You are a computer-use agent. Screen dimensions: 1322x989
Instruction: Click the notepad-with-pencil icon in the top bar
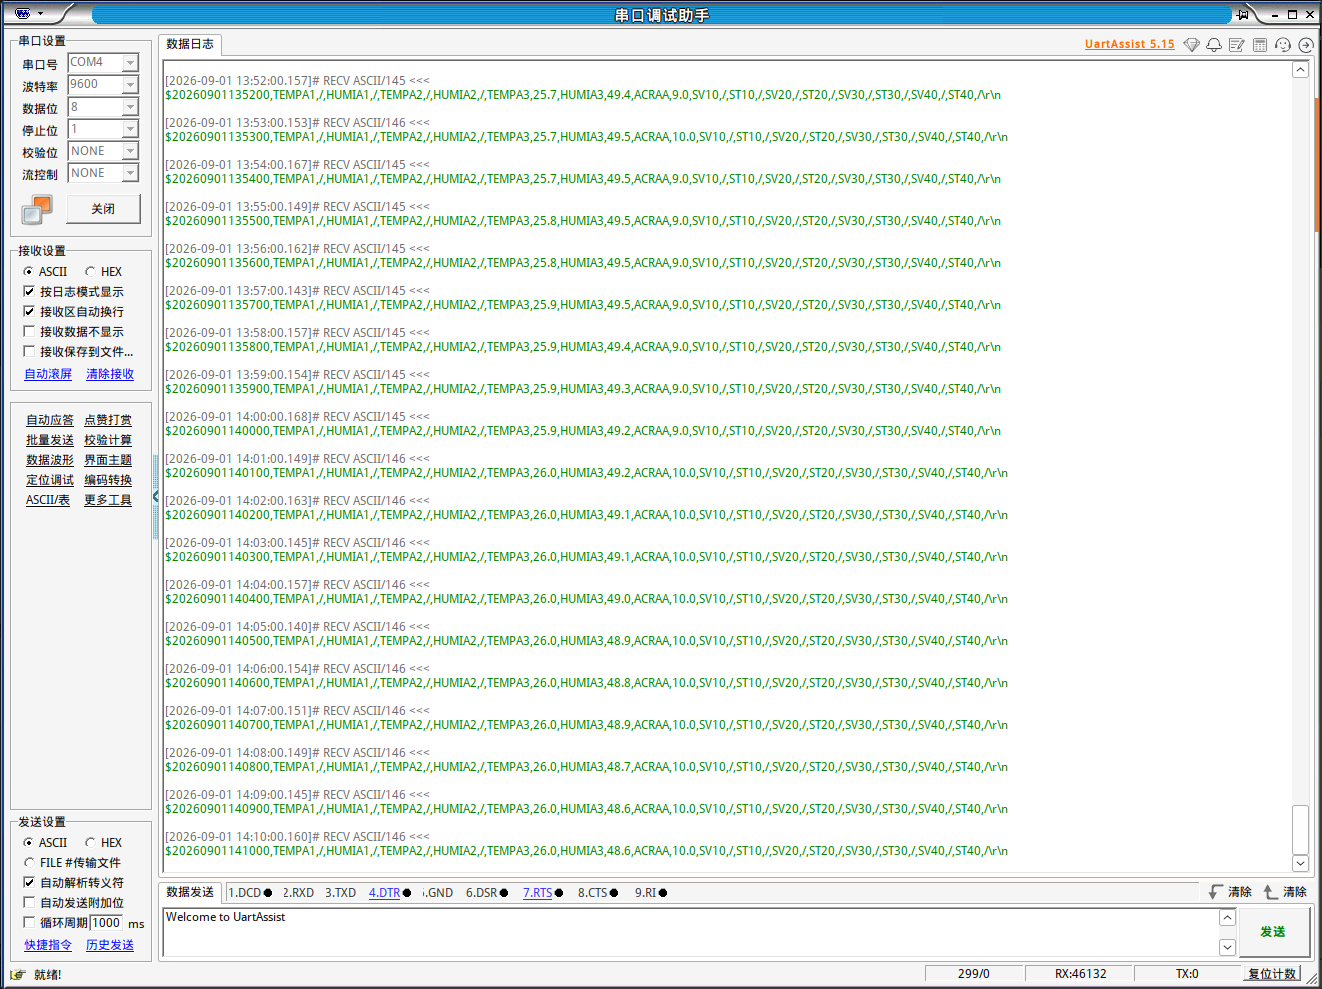(x=1237, y=45)
